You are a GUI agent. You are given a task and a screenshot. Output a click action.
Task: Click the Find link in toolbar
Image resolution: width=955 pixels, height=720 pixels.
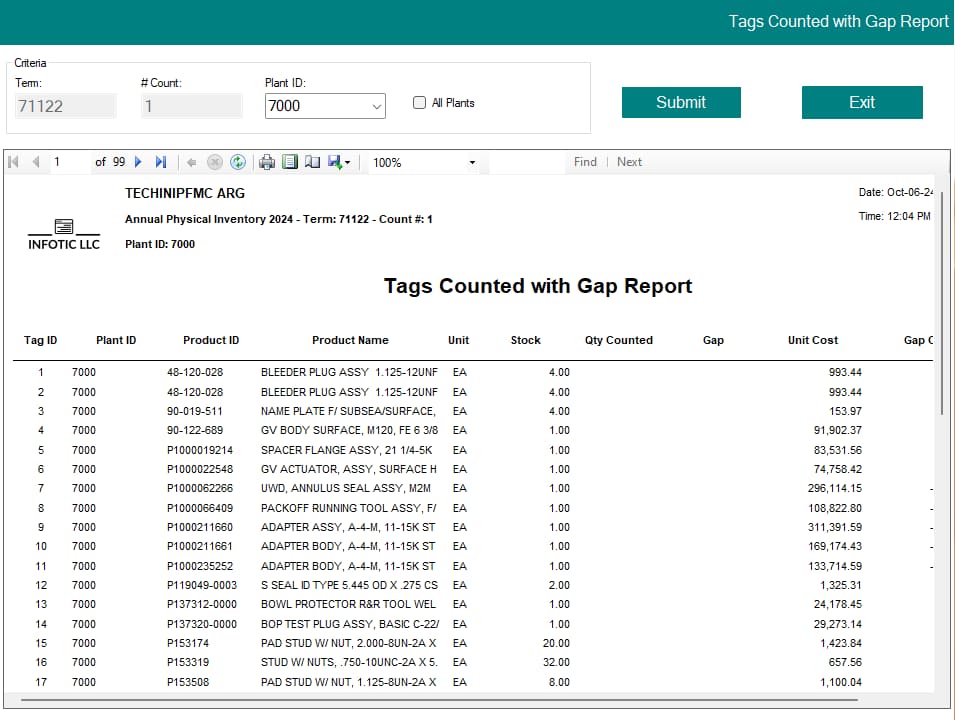(585, 162)
